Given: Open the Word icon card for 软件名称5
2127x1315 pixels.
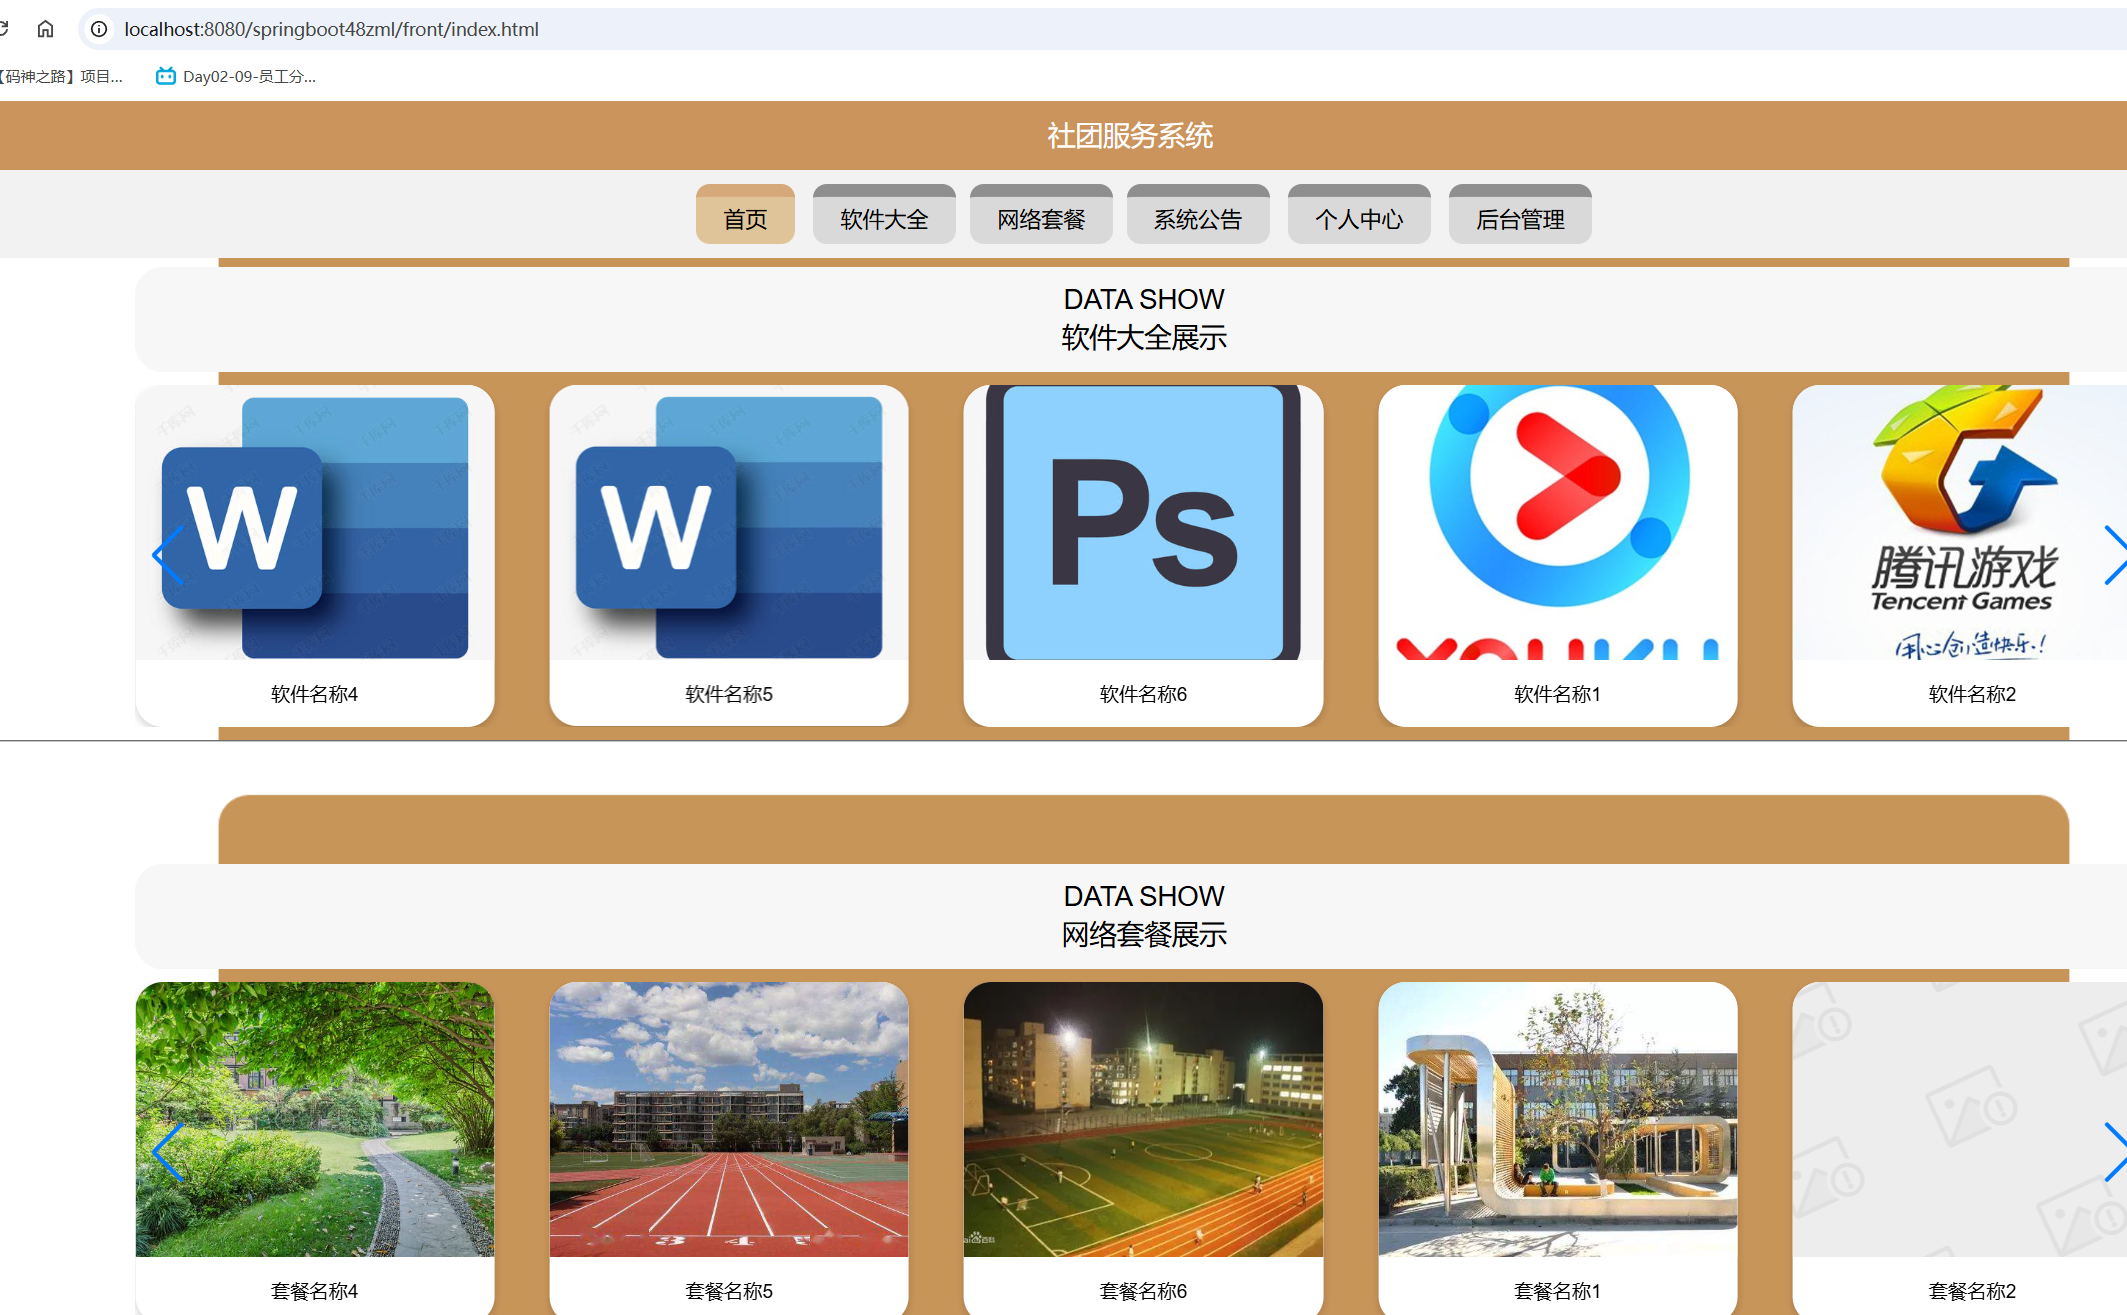Looking at the screenshot, I should point(729,522).
